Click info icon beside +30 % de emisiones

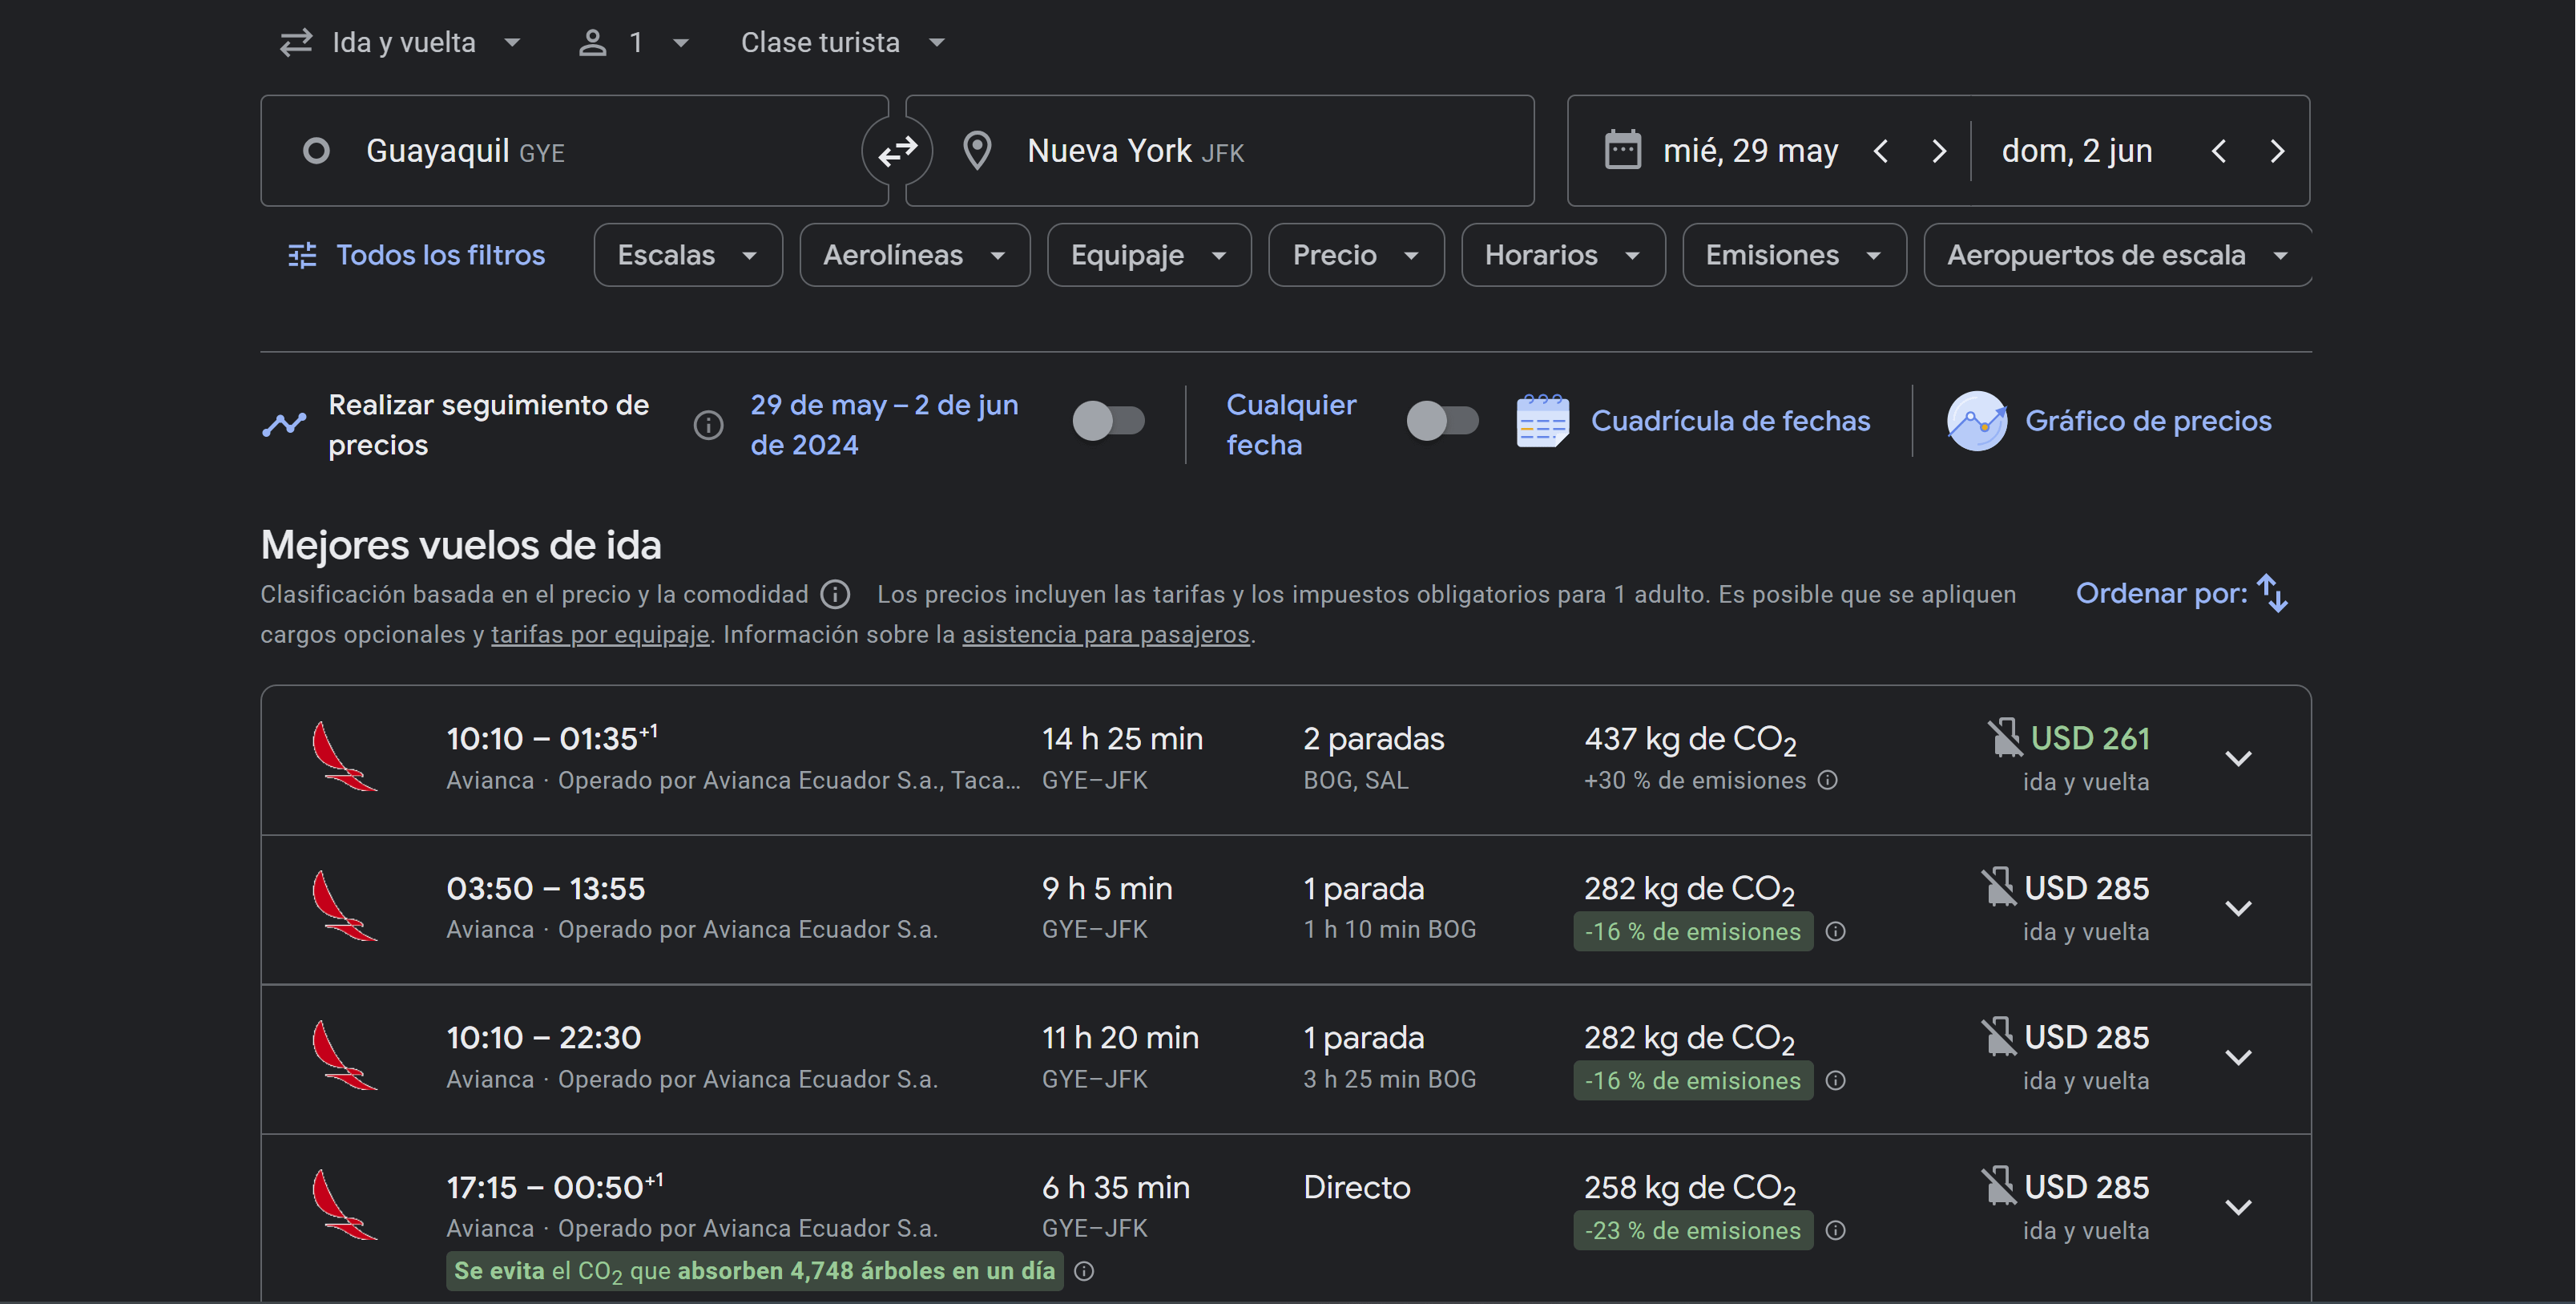pyautogui.click(x=1827, y=780)
